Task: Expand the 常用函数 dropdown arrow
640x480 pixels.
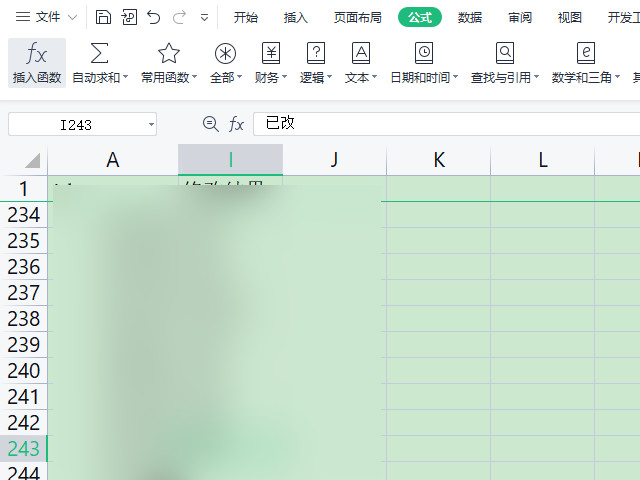Action: [x=195, y=77]
